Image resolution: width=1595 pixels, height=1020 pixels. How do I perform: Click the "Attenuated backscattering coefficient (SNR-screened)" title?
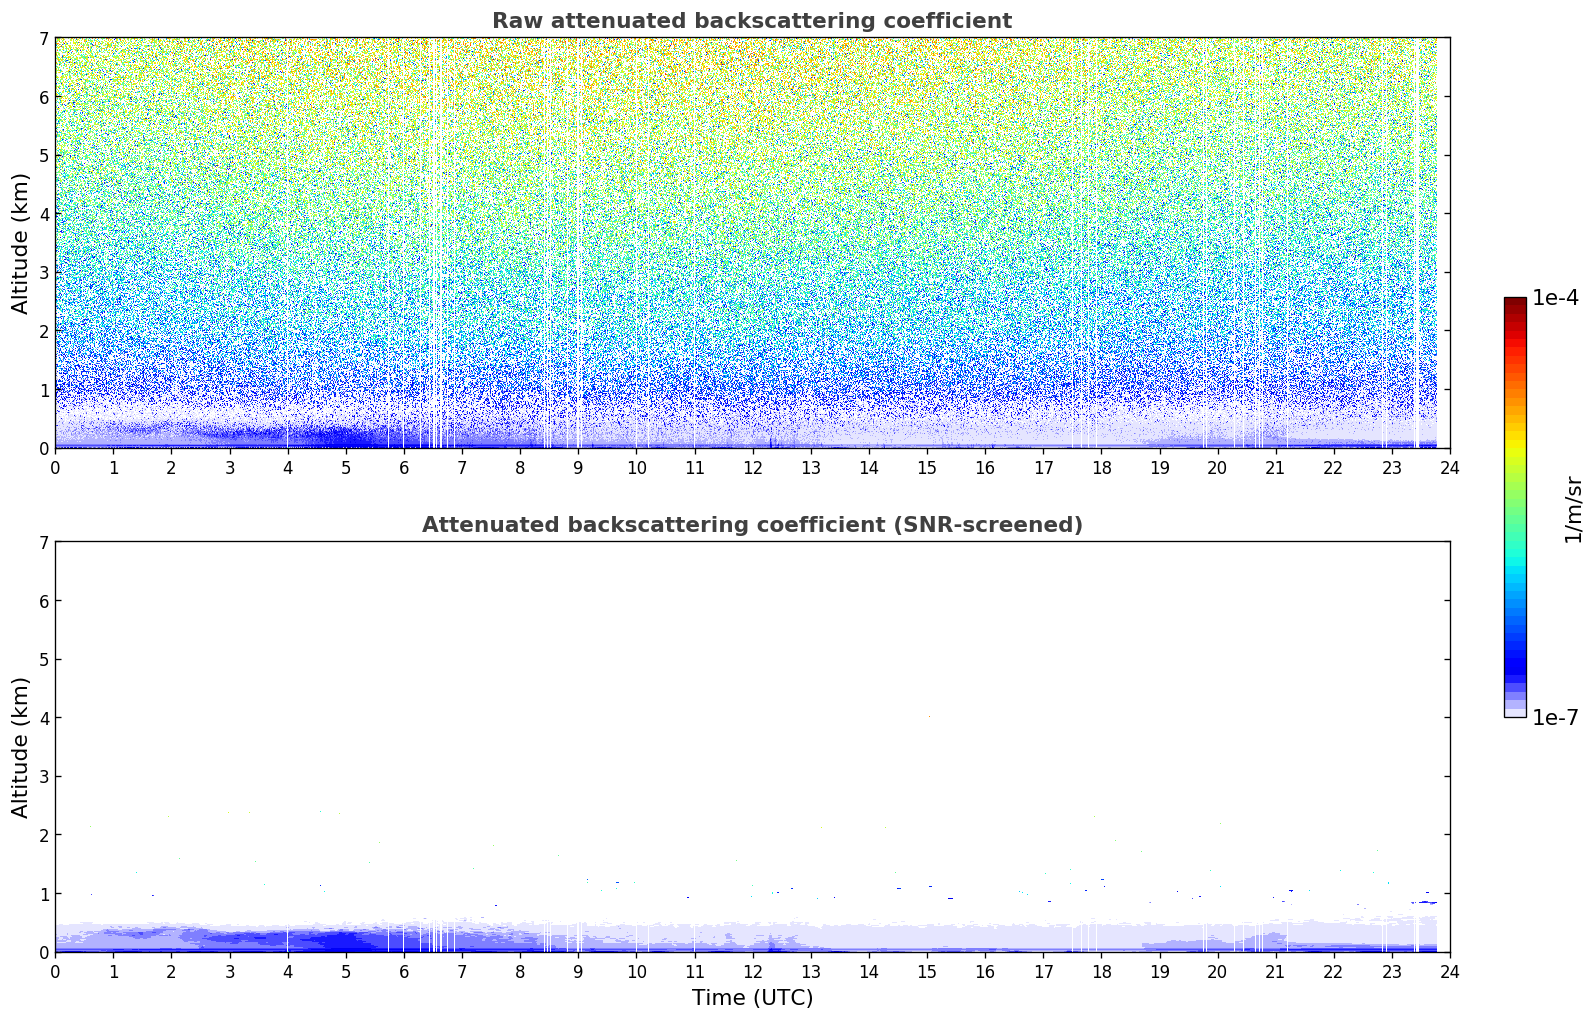(751, 525)
